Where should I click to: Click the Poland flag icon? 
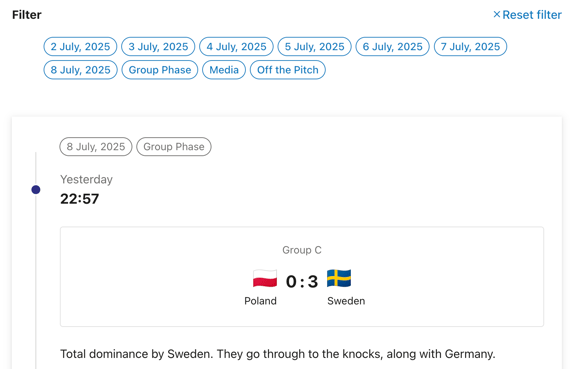coord(265,279)
